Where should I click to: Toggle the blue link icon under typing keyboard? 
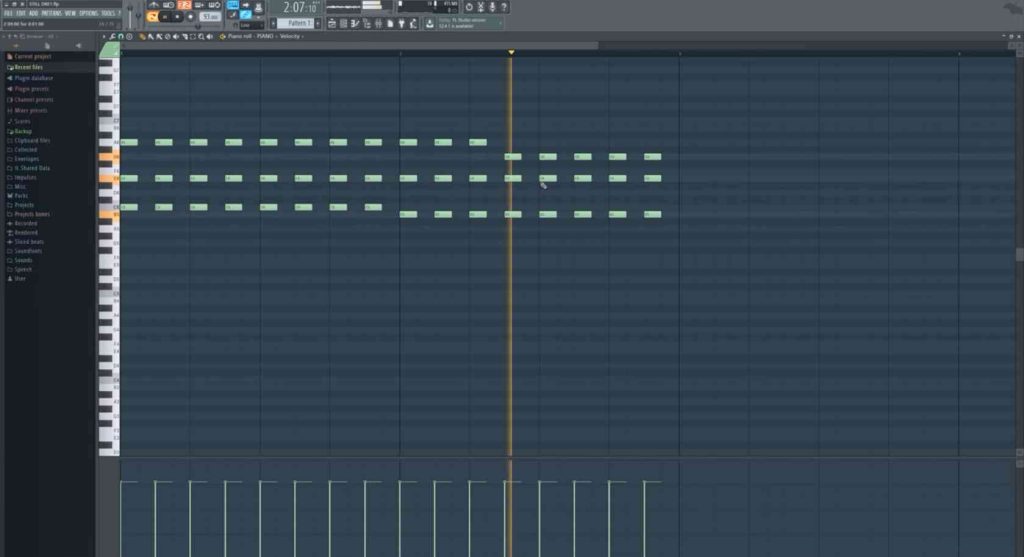coord(246,14)
